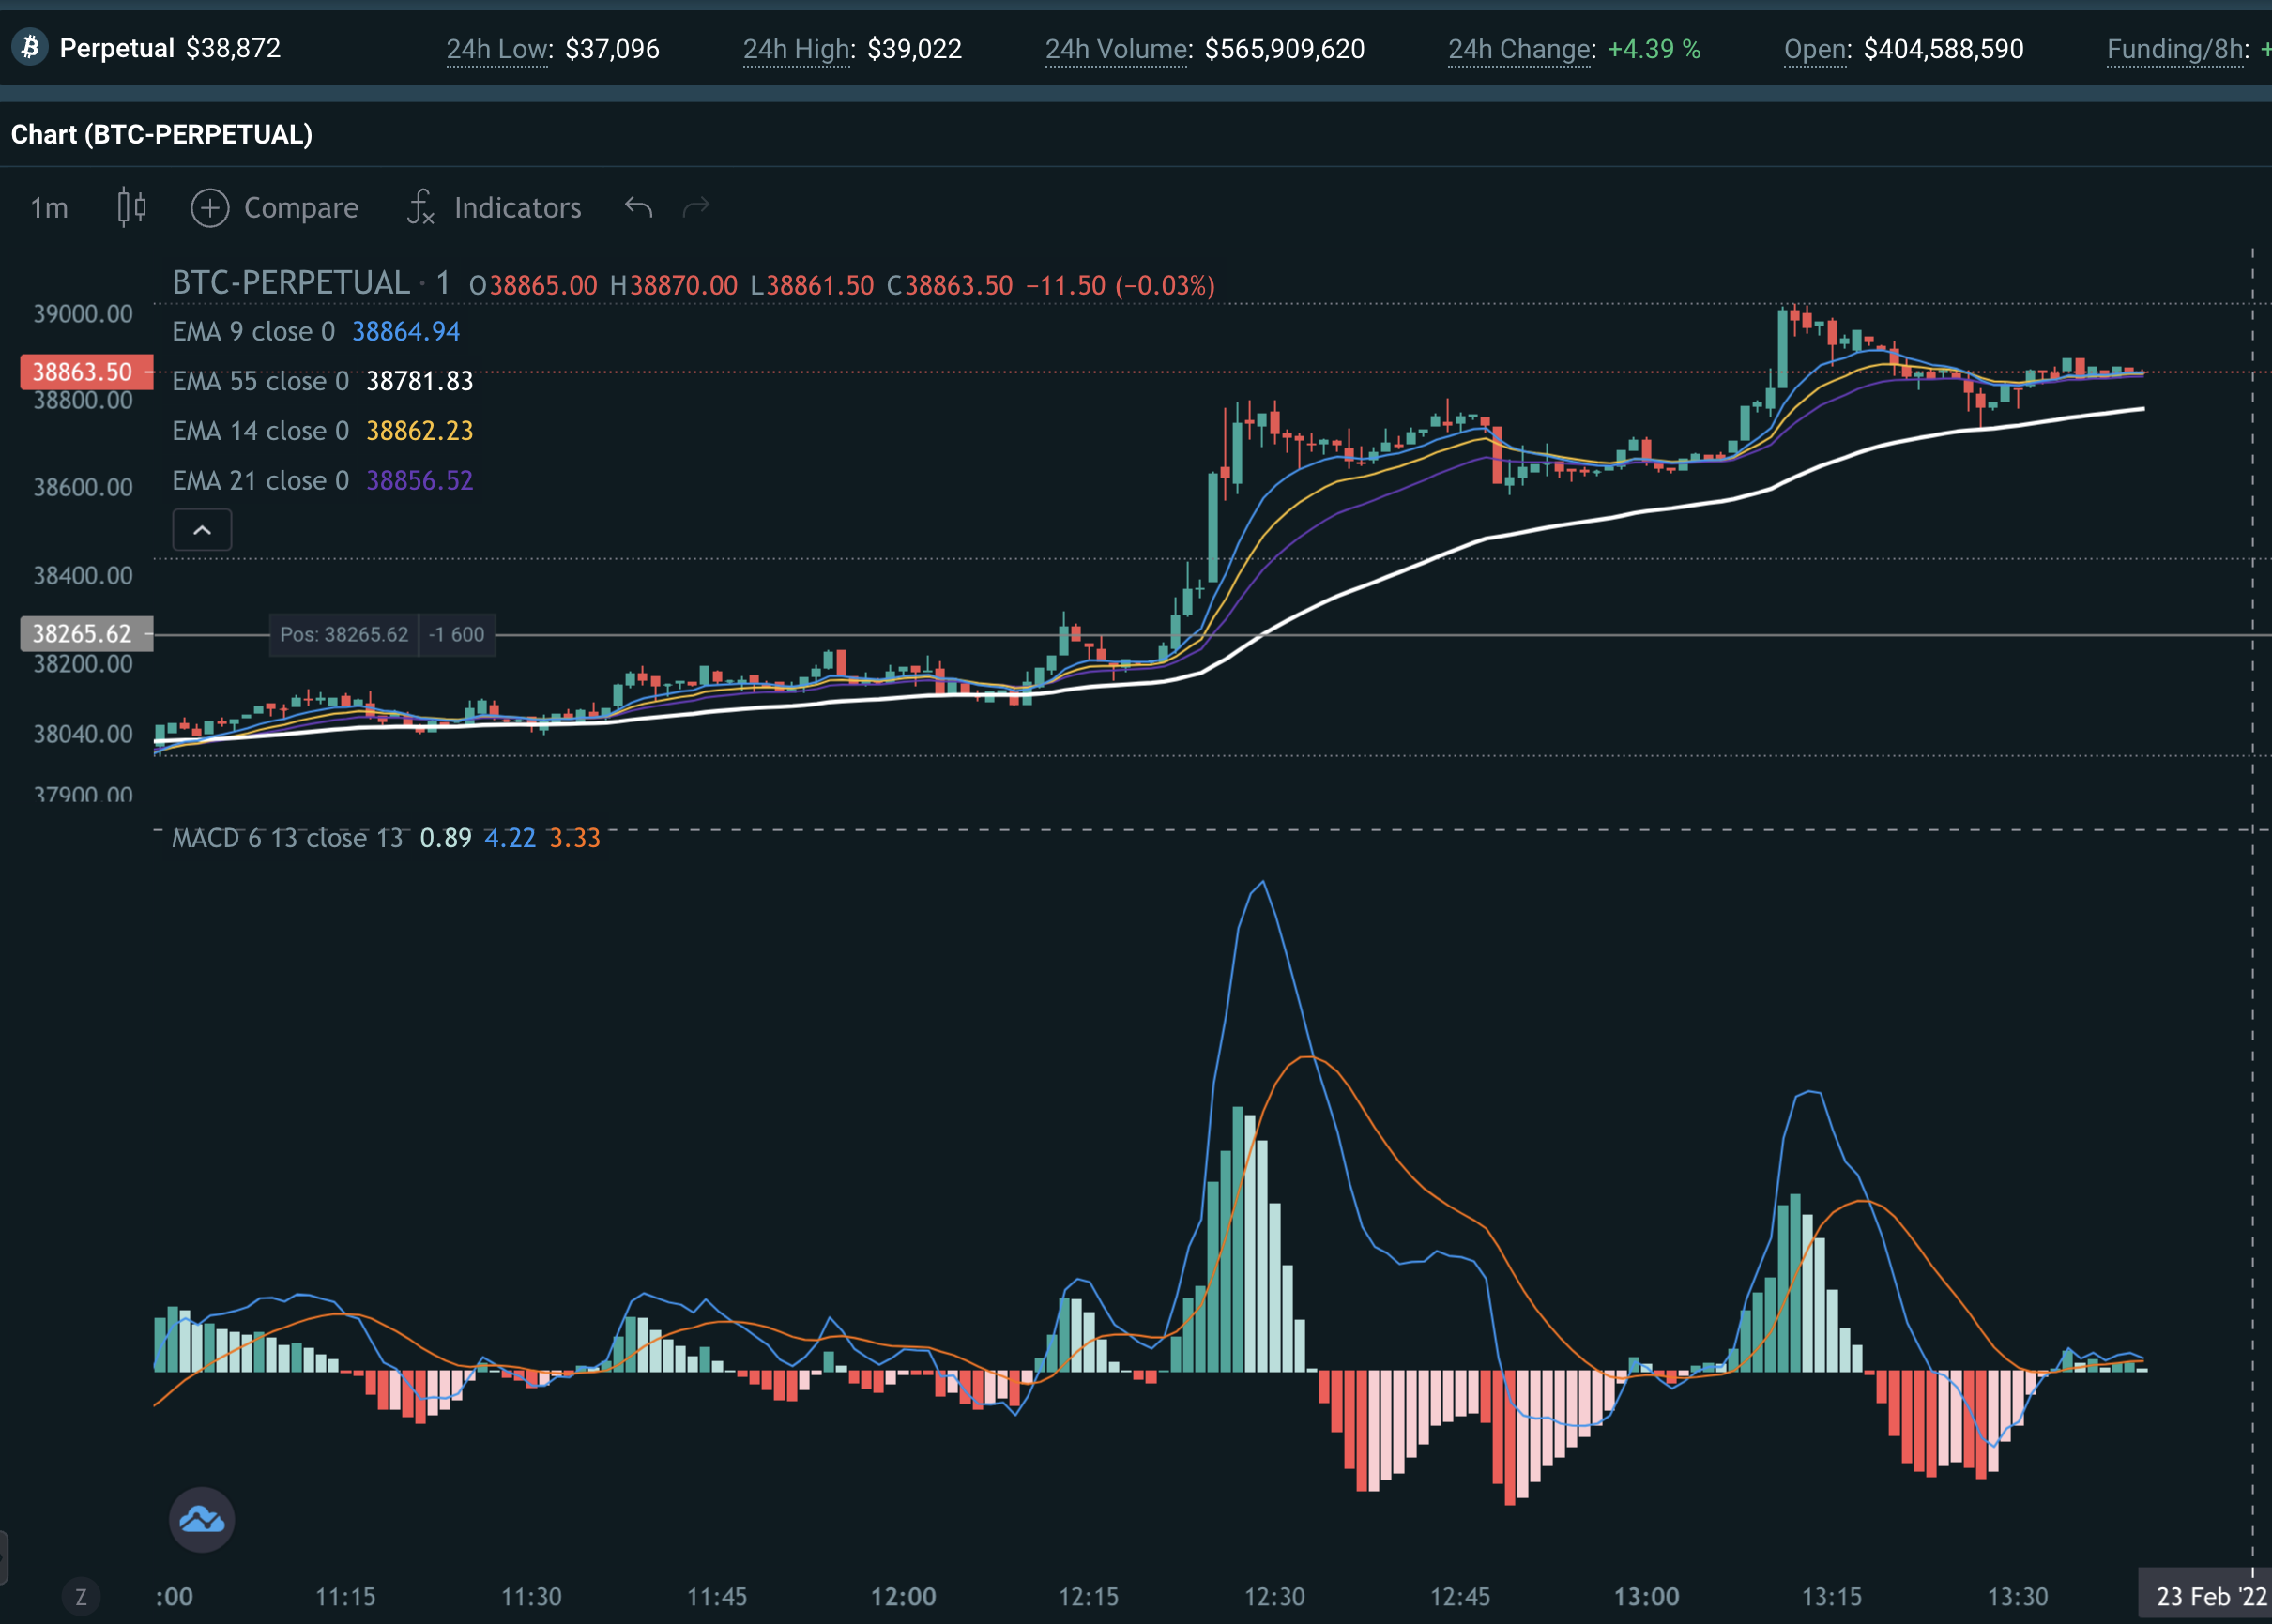Image resolution: width=2272 pixels, height=1624 pixels.
Task: Undo the last chart action
Action: pyautogui.click(x=638, y=207)
